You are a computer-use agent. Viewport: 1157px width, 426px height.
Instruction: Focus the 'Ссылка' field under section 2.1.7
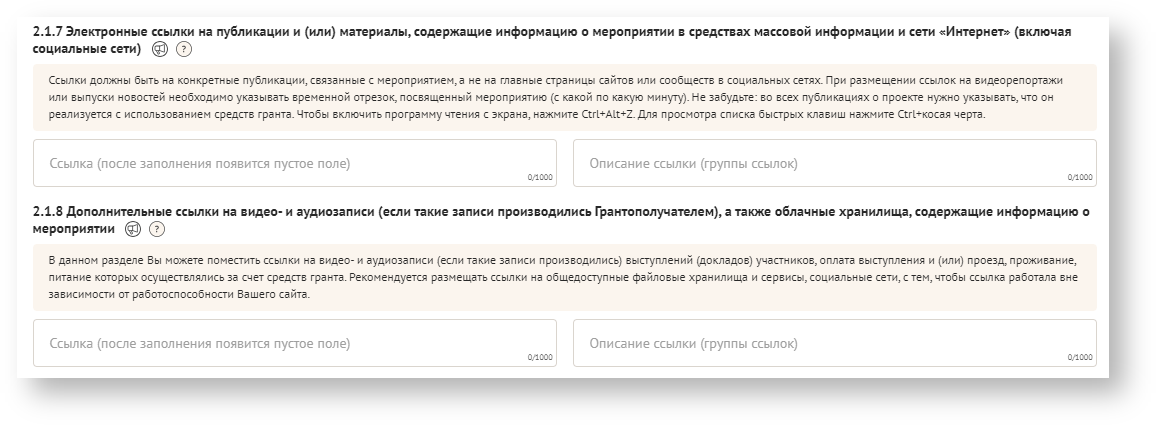[x=294, y=163]
